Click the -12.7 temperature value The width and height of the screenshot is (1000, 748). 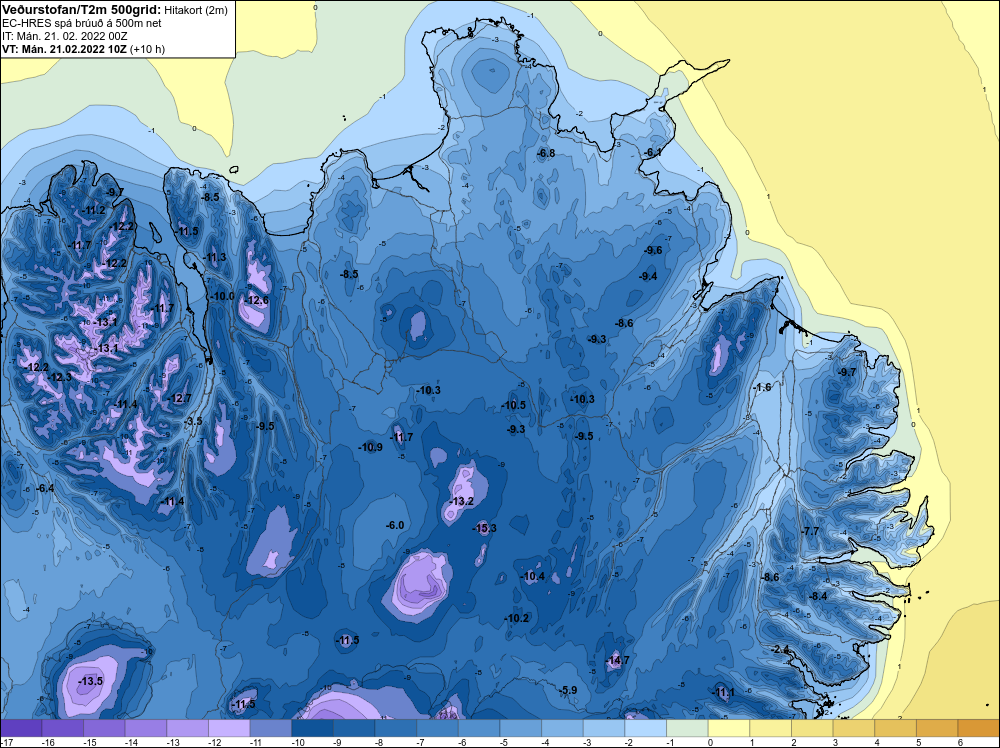tap(179, 398)
